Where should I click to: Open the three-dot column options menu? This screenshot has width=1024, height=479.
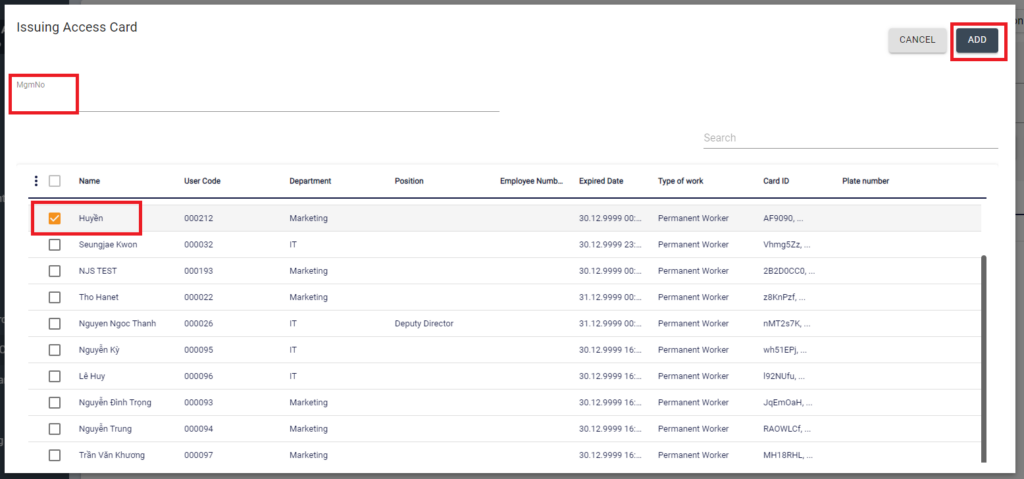(36, 181)
